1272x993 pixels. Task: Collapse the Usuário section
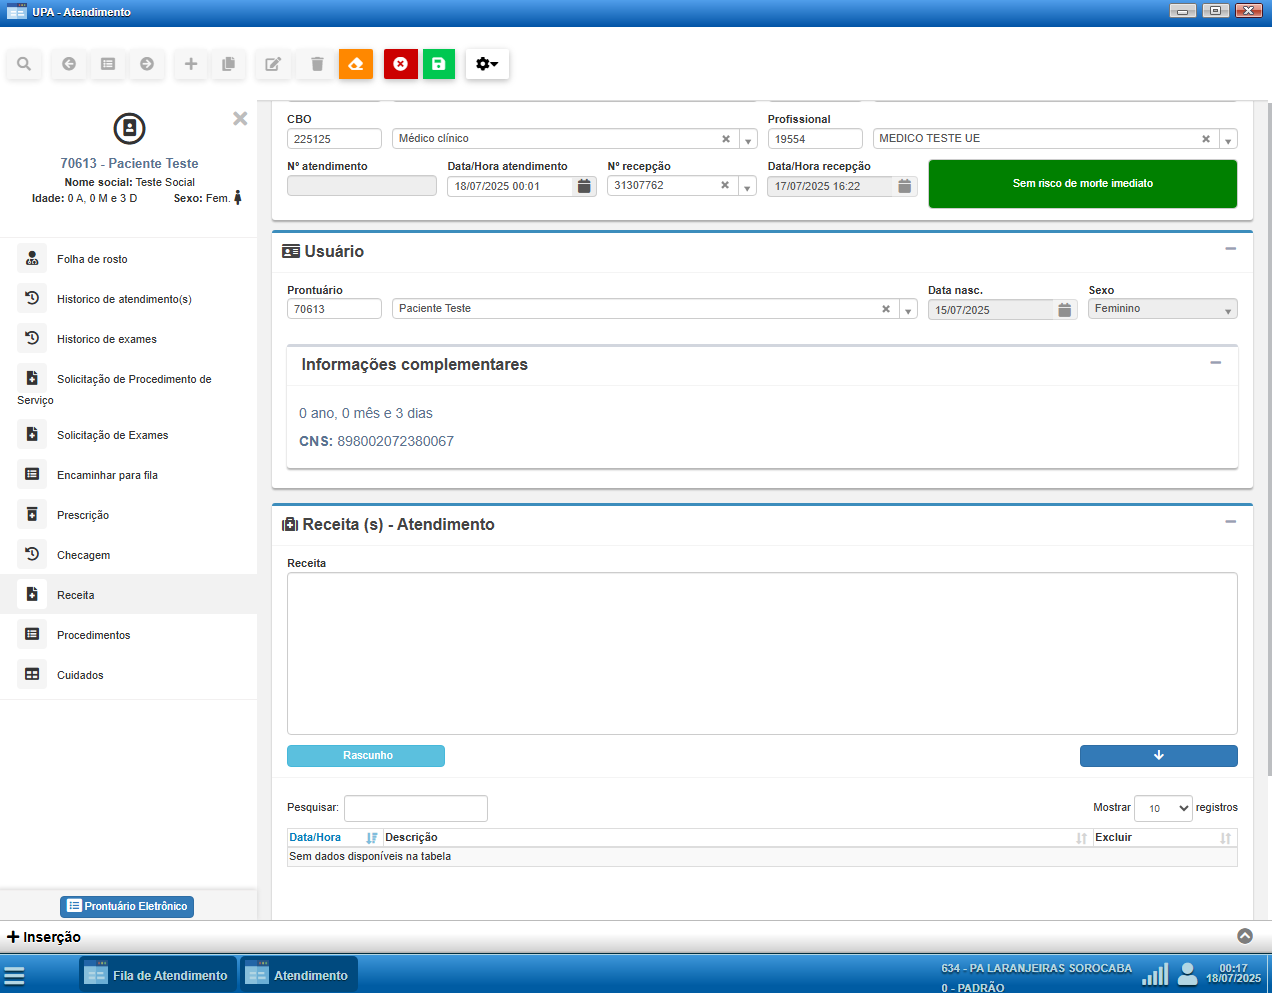point(1230,249)
